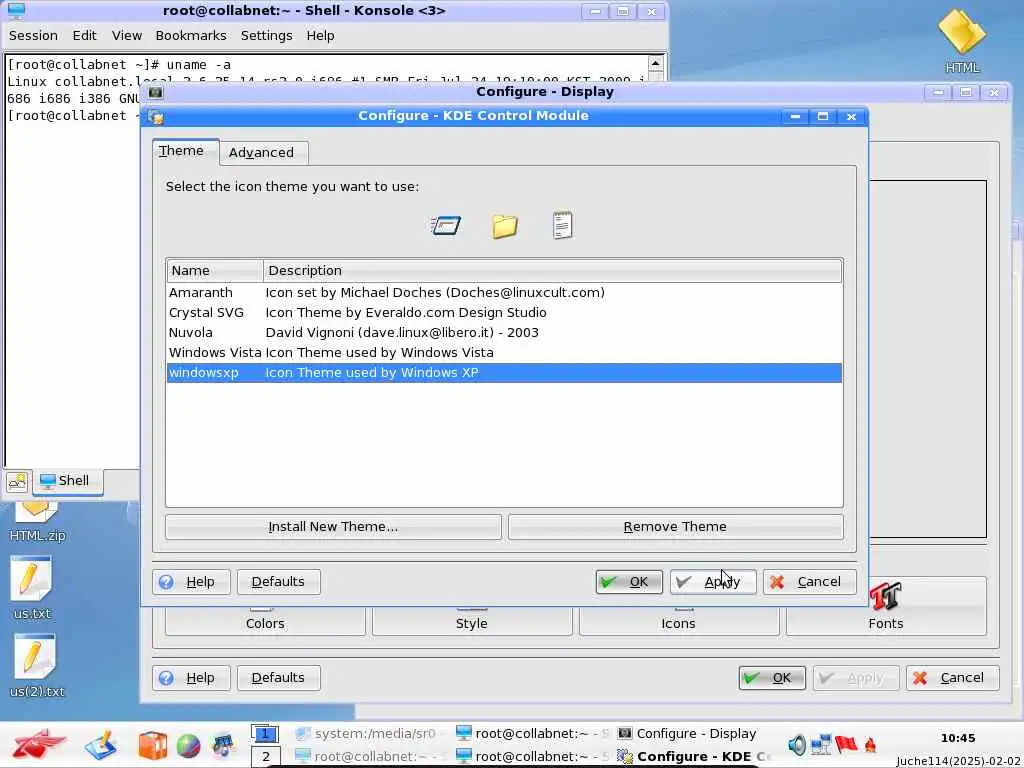Open the Session menu in Konsole
The image size is (1024, 768).
pyautogui.click(x=33, y=36)
